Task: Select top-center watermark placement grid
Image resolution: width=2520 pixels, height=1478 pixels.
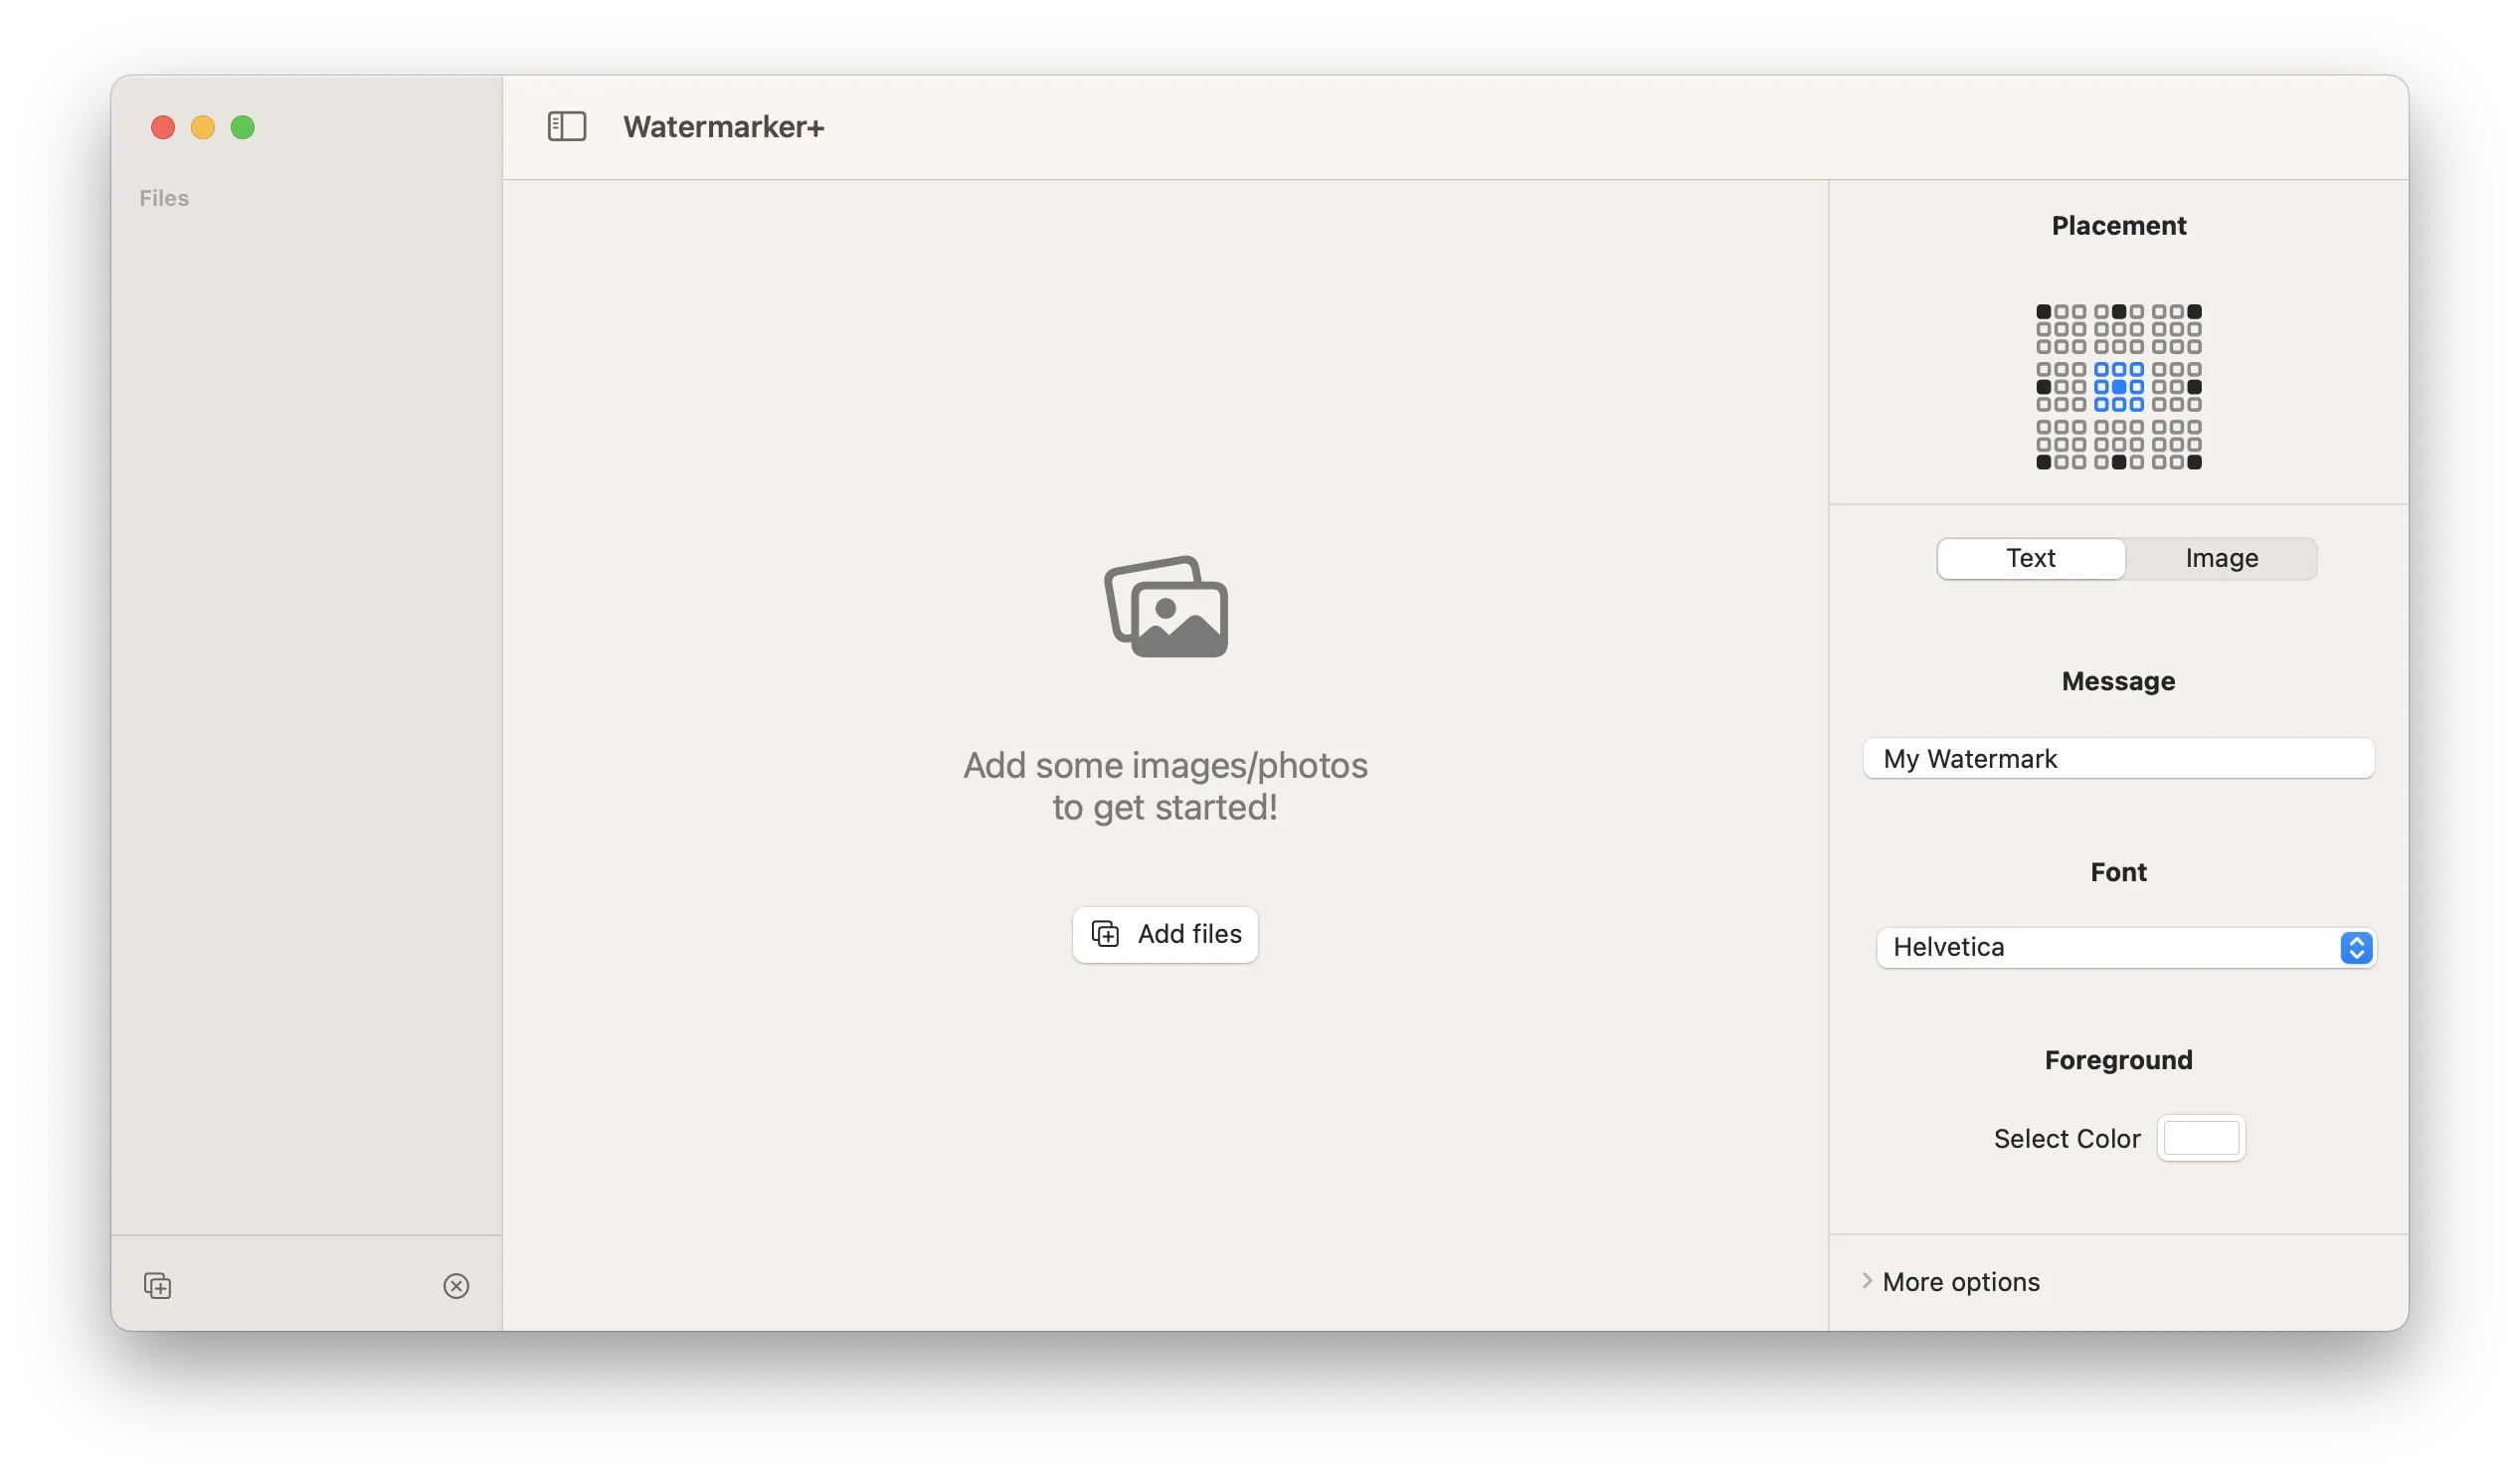Action: click(x=2118, y=329)
